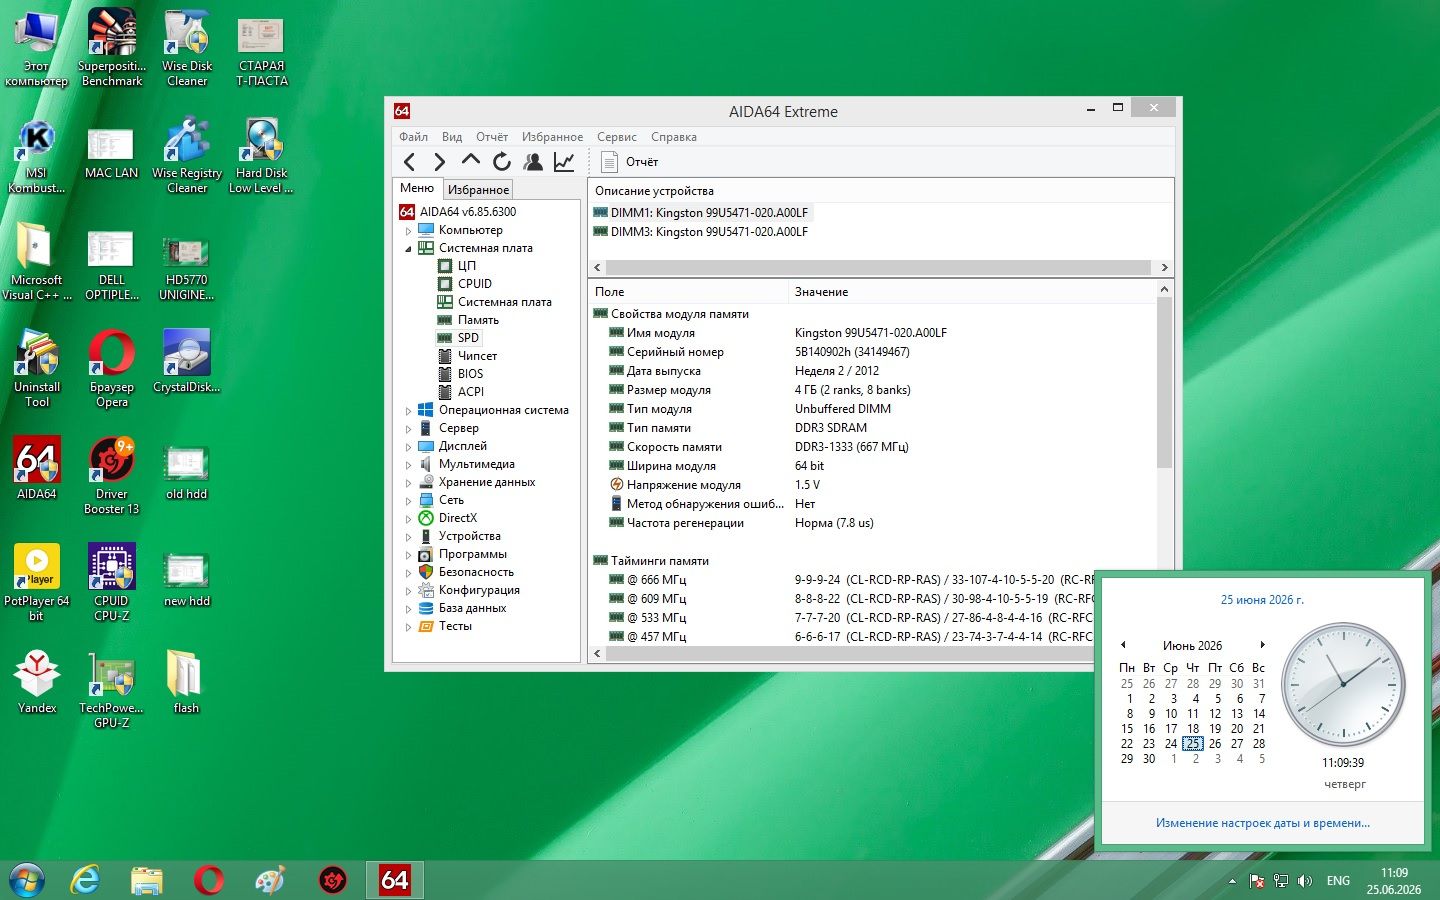
Task: Open the user icon in AIDA64 toolbar
Action: [533, 161]
